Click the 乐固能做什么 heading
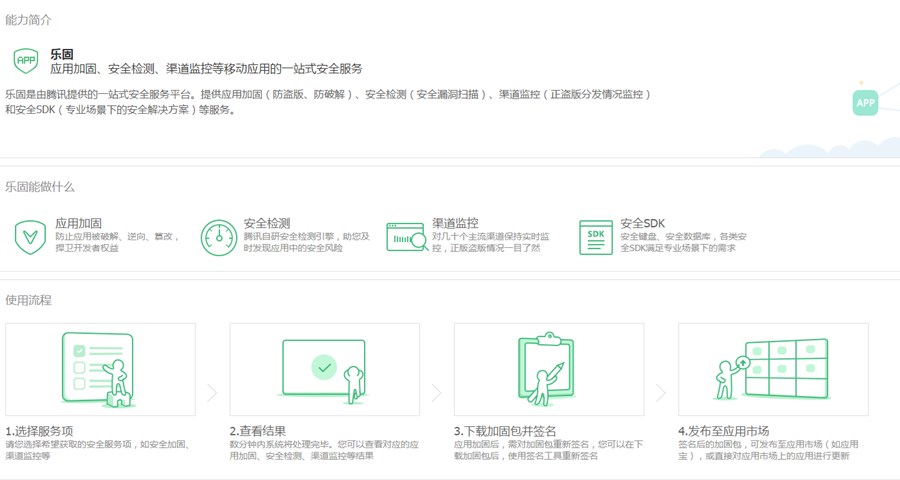Image resolution: width=900 pixels, height=480 pixels. pos(40,187)
